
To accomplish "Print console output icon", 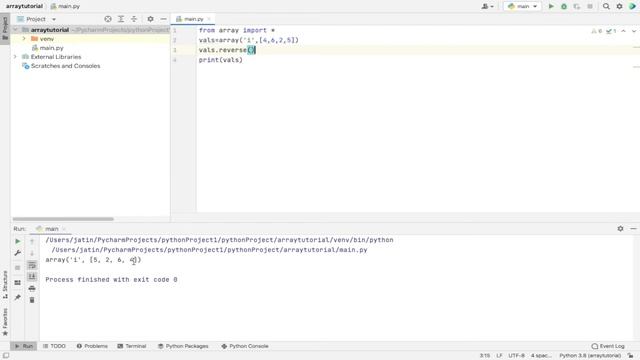I will tap(32, 289).
